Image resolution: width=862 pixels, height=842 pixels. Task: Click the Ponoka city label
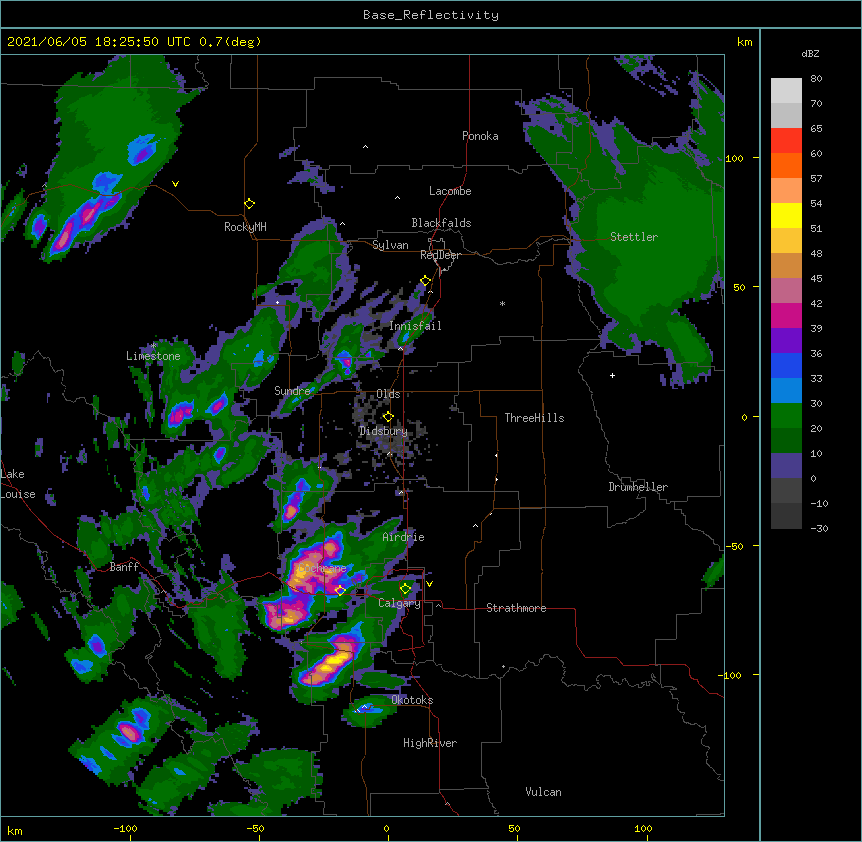click(480, 136)
